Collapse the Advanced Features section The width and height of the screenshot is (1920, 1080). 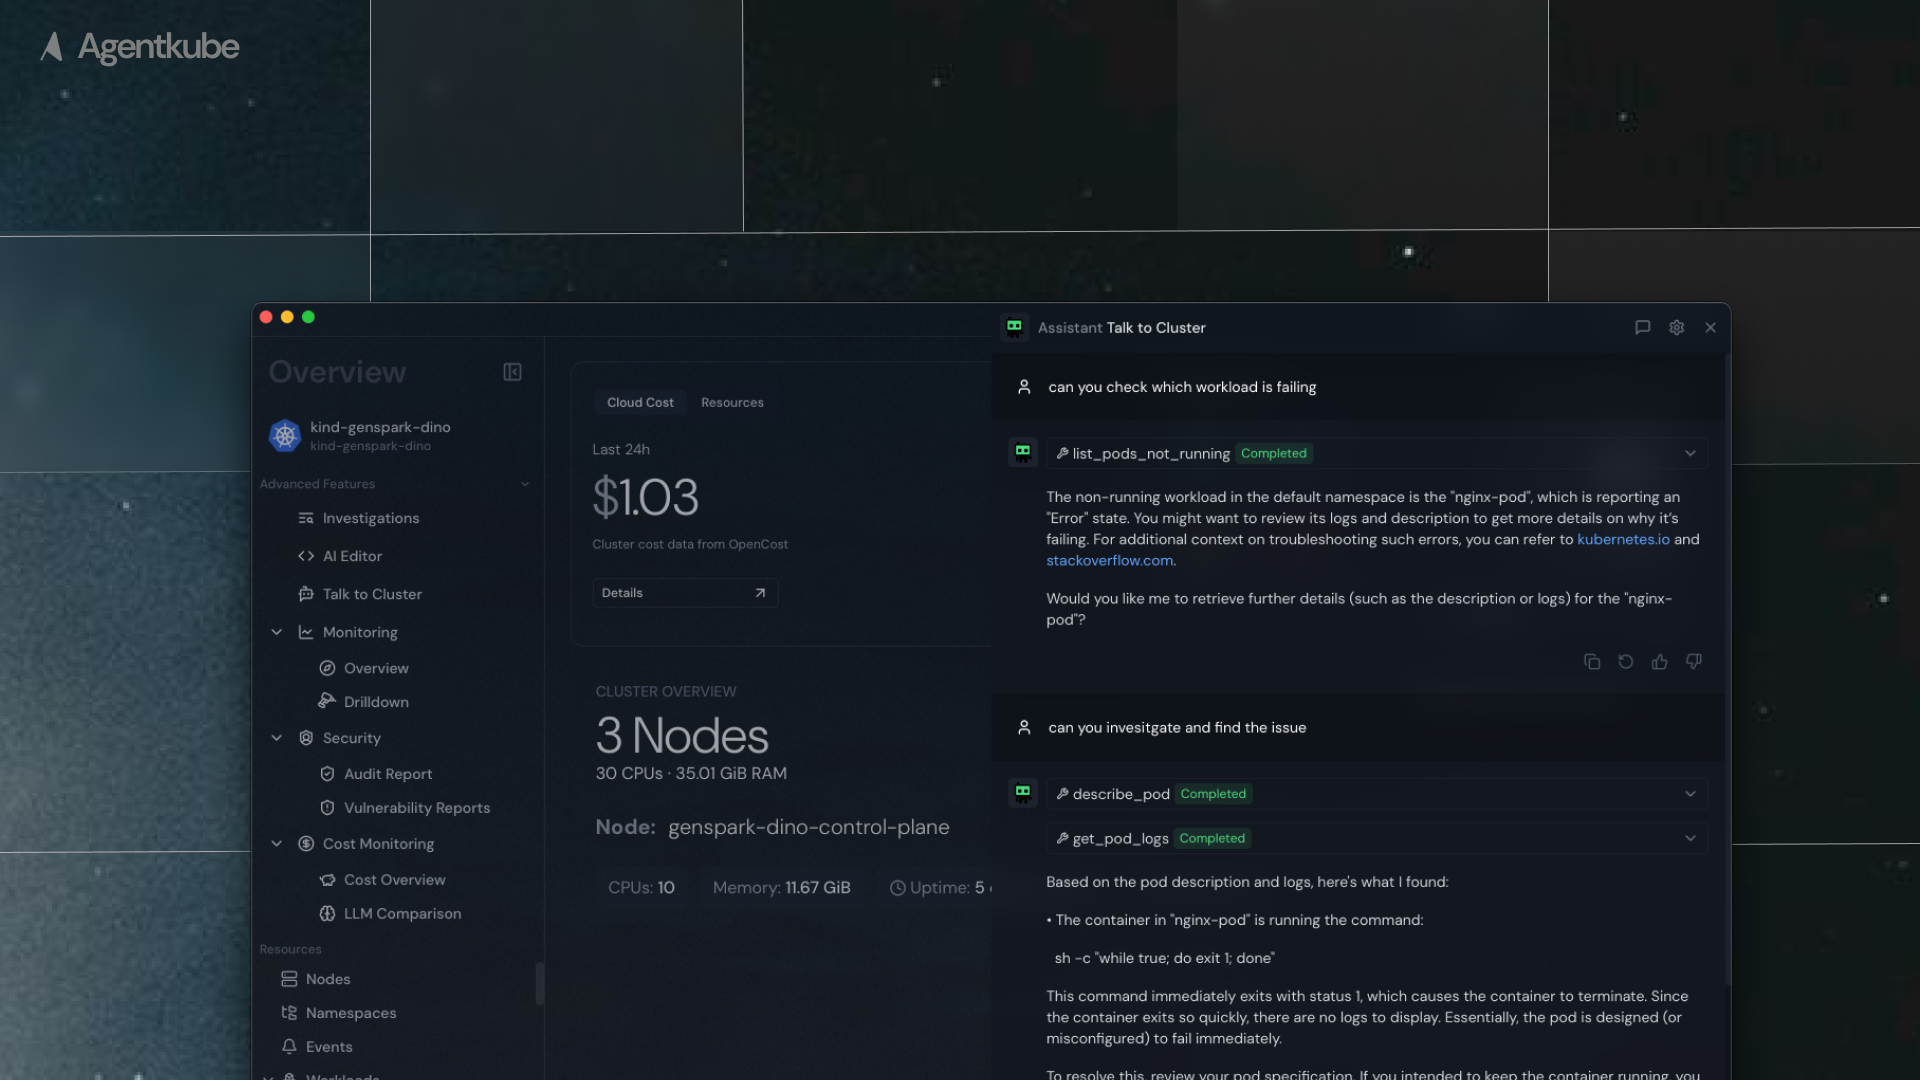point(525,483)
